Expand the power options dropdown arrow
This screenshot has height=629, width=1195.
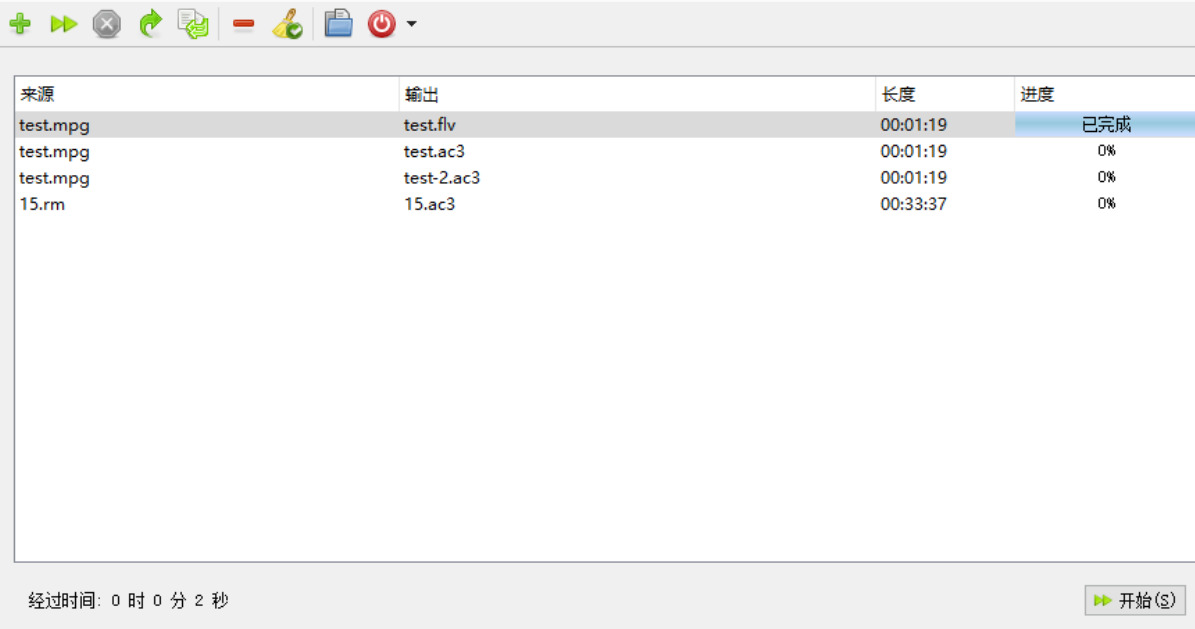point(412,24)
